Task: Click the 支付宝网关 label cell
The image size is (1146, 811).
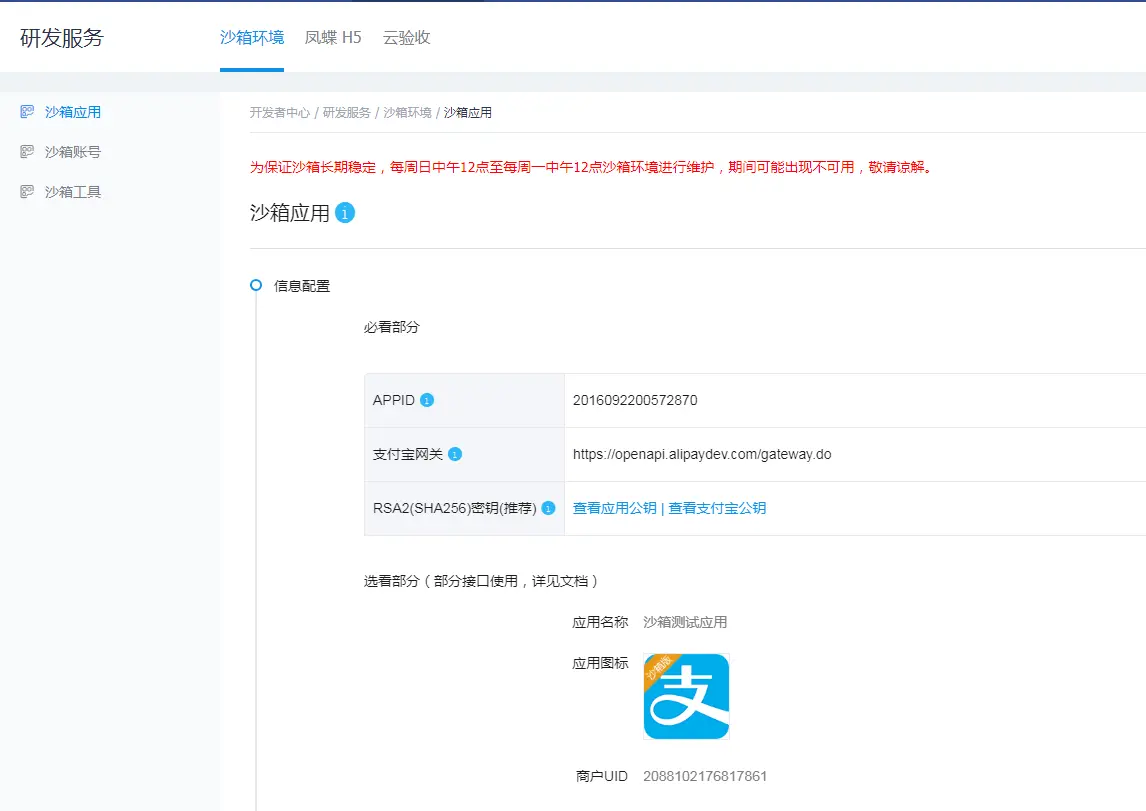Action: tap(465, 454)
